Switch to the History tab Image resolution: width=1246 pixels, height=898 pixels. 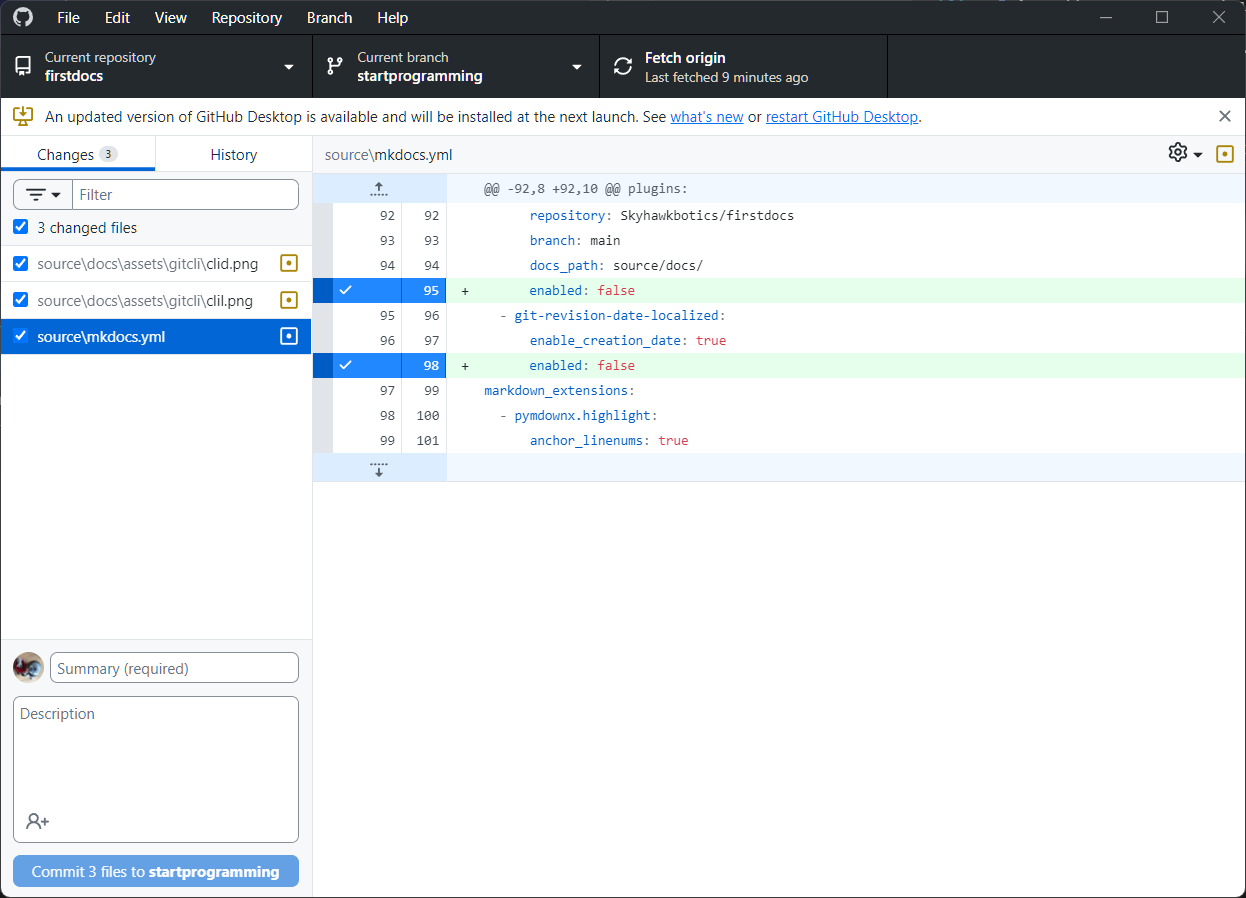coord(233,154)
